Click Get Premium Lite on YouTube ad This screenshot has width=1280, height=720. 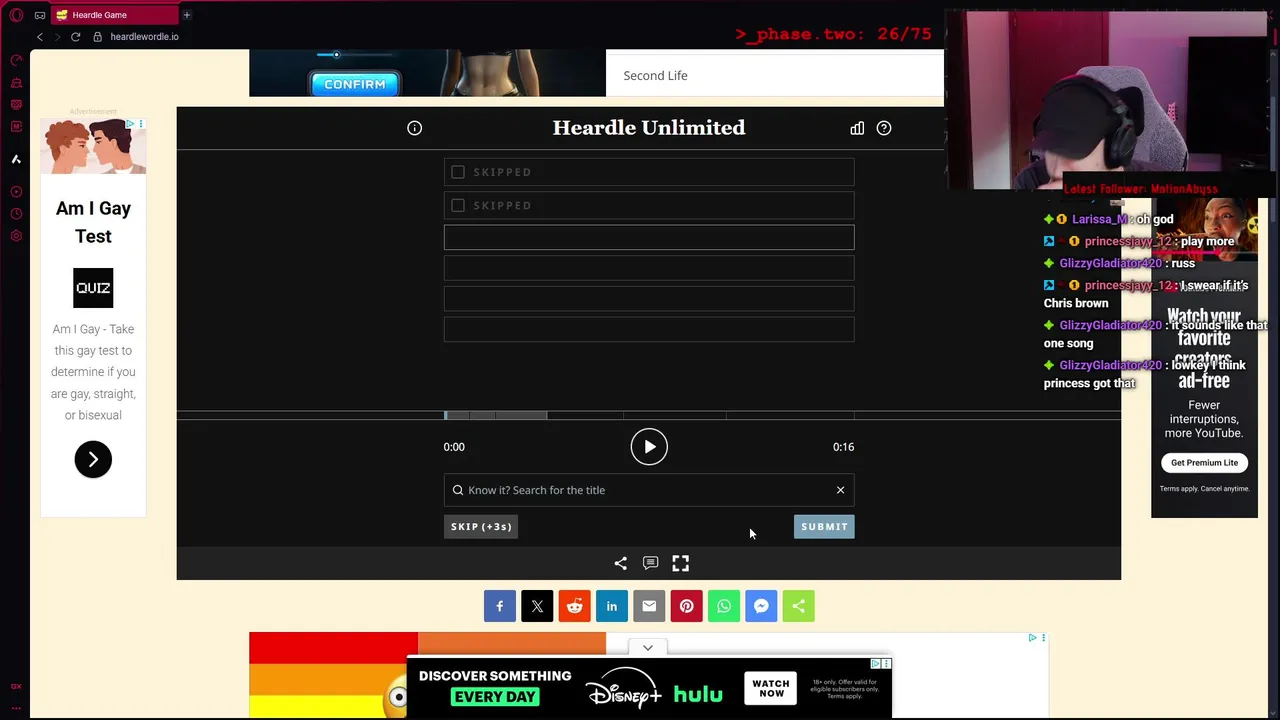1204,463
